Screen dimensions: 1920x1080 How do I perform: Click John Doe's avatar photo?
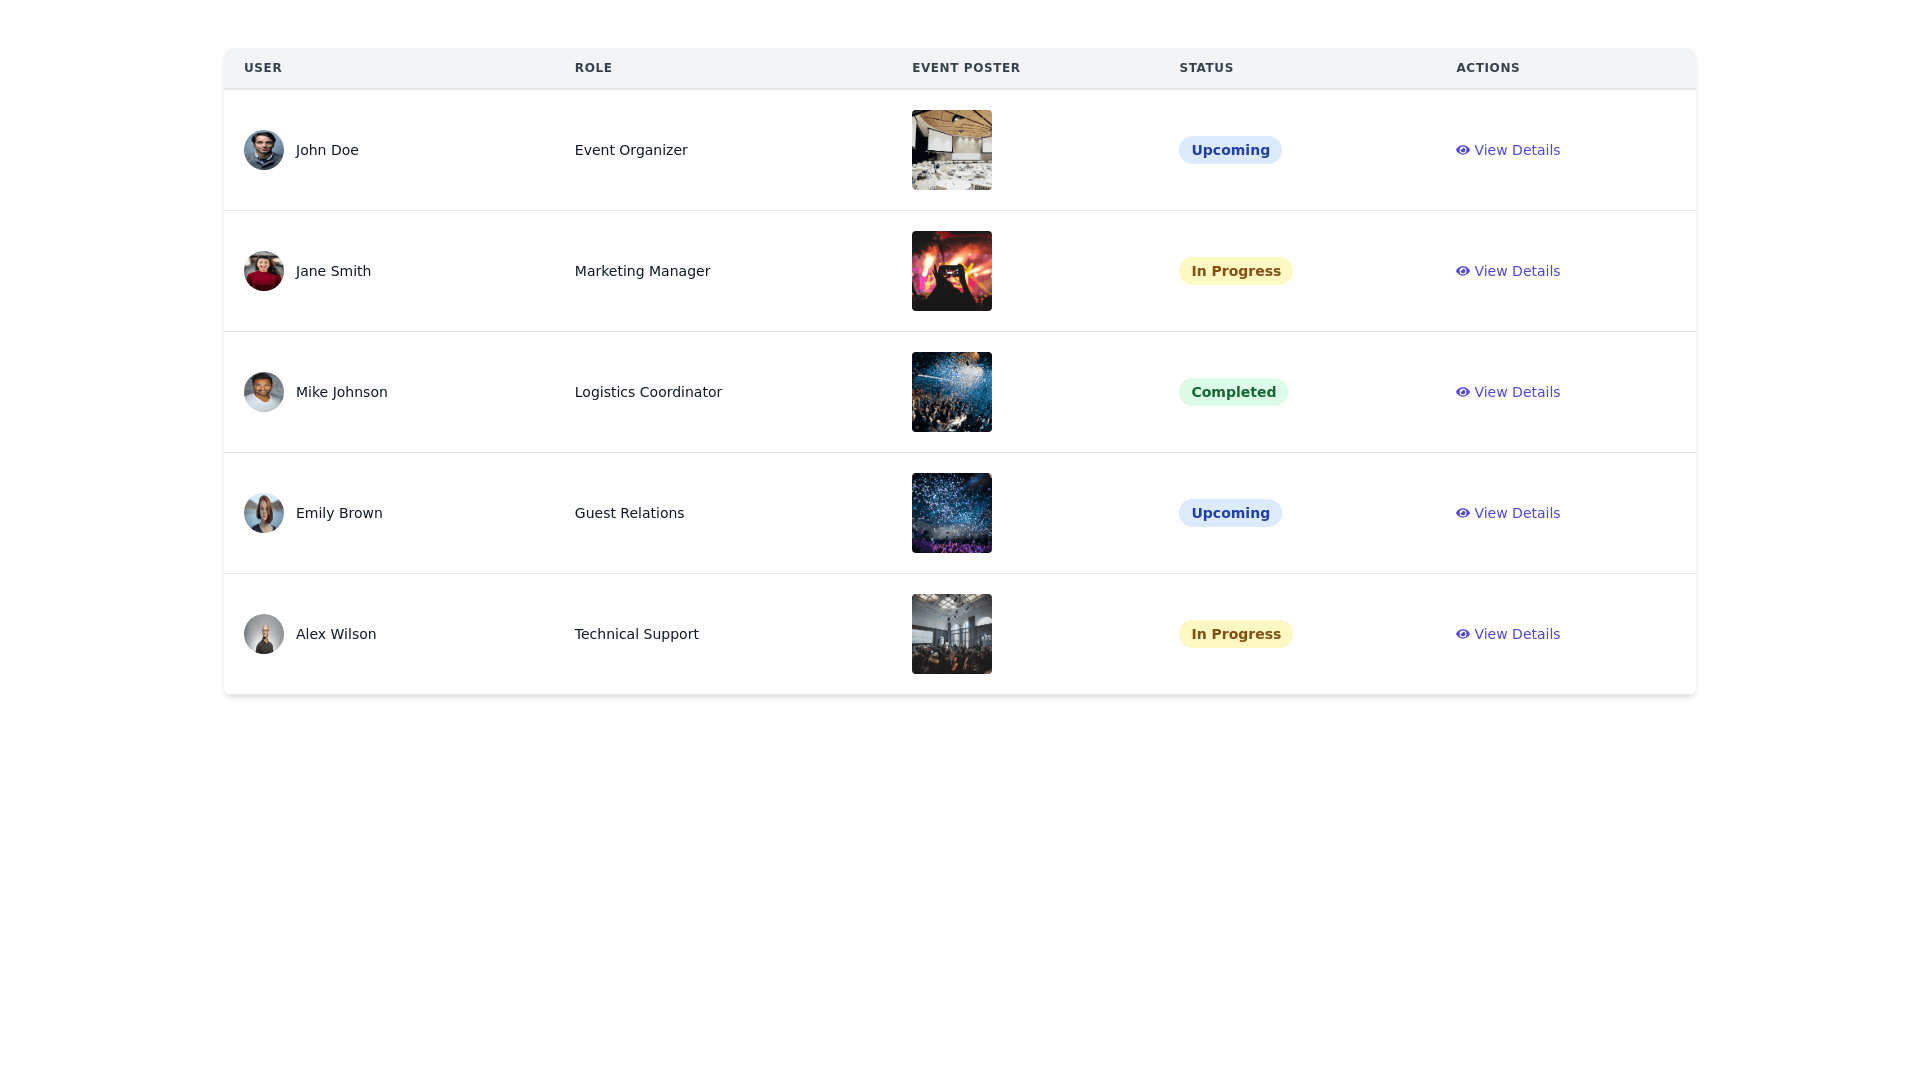click(264, 150)
